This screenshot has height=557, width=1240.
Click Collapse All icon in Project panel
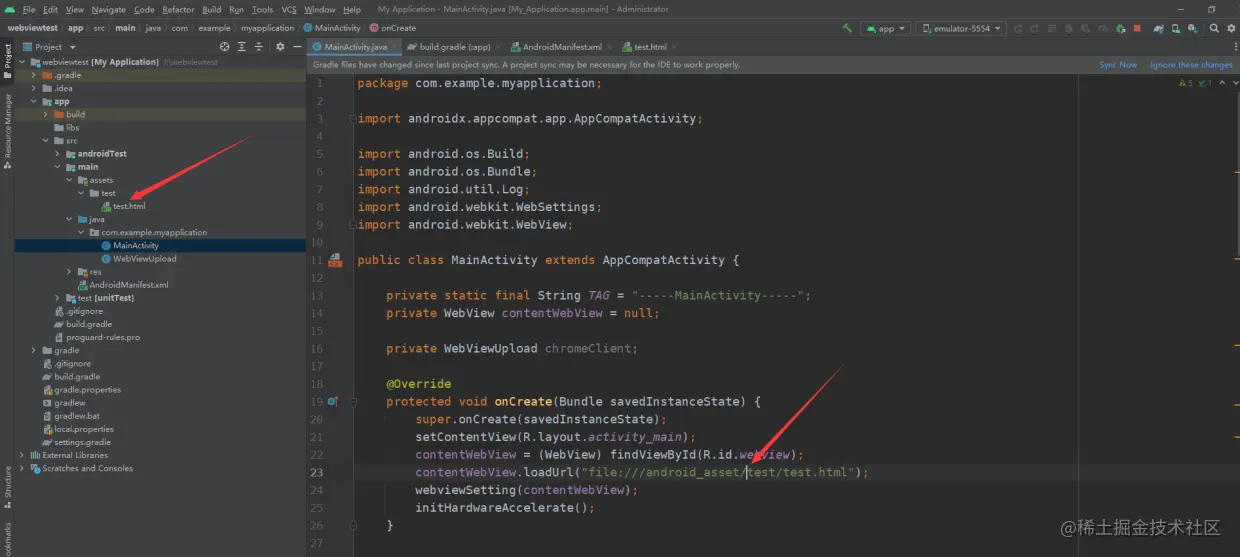257,46
